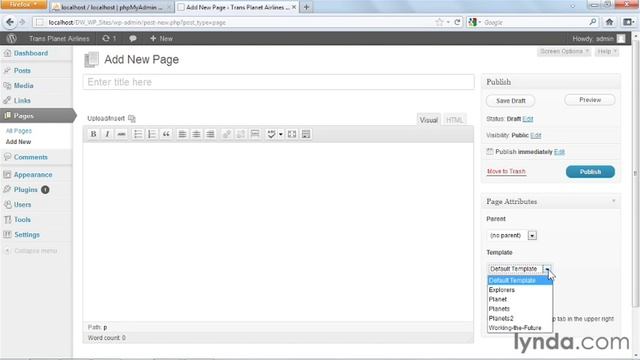The image size is (640, 360).
Task: Align text right
Action: click(210, 134)
